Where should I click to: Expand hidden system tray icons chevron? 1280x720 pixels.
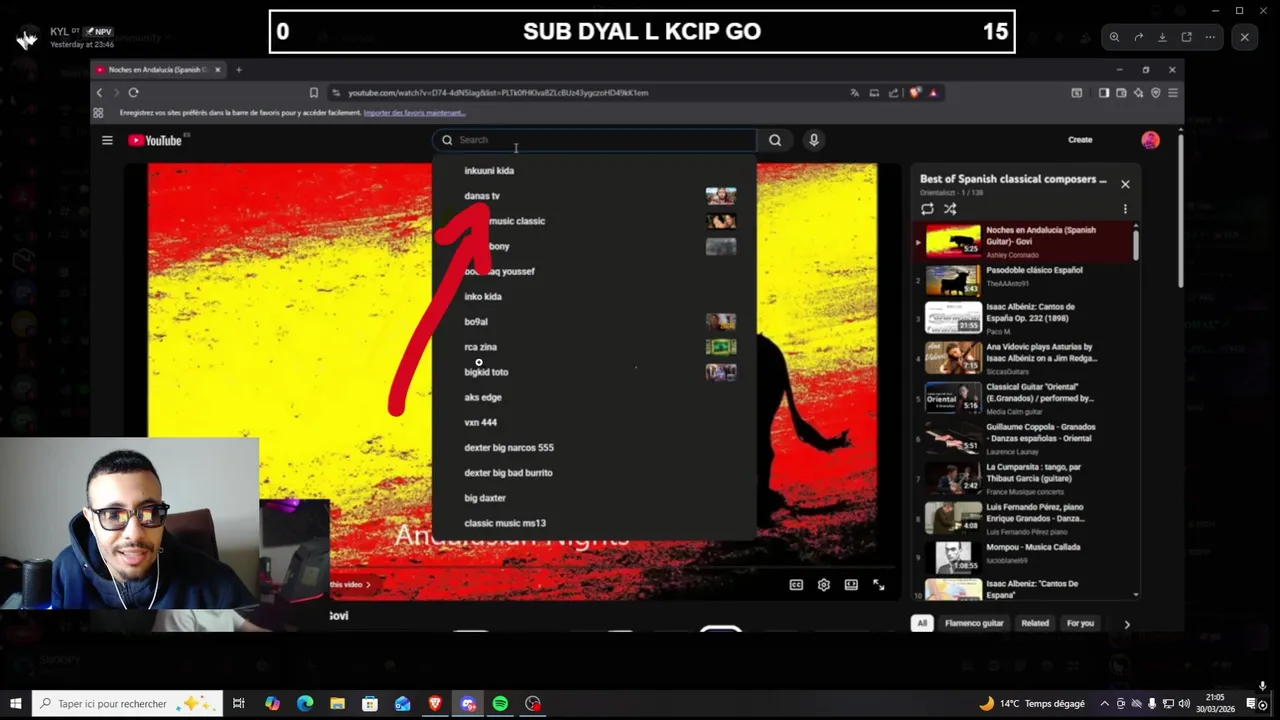1104,703
